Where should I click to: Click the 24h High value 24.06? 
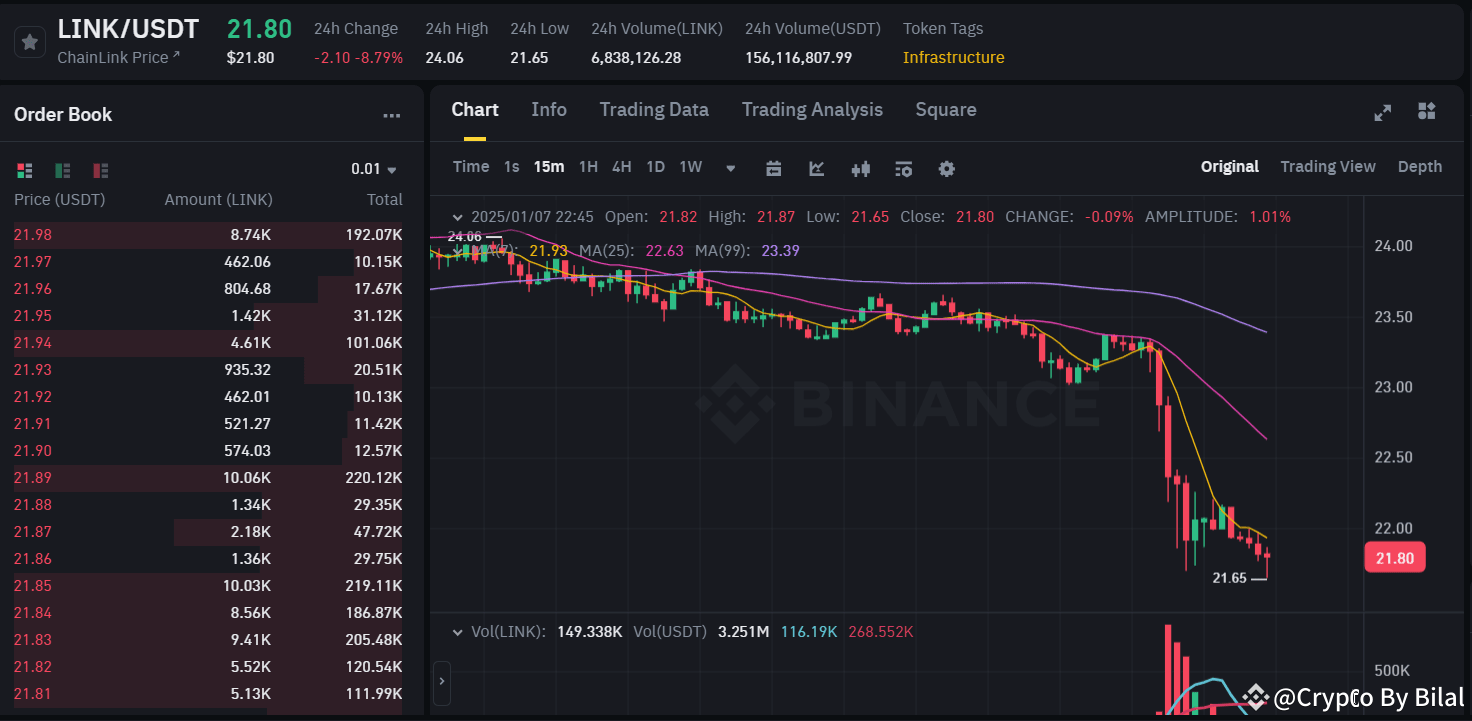click(444, 58)
